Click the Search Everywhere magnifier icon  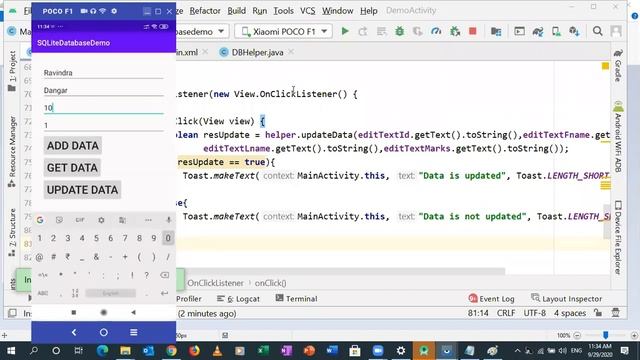click(x=598, y=31)
